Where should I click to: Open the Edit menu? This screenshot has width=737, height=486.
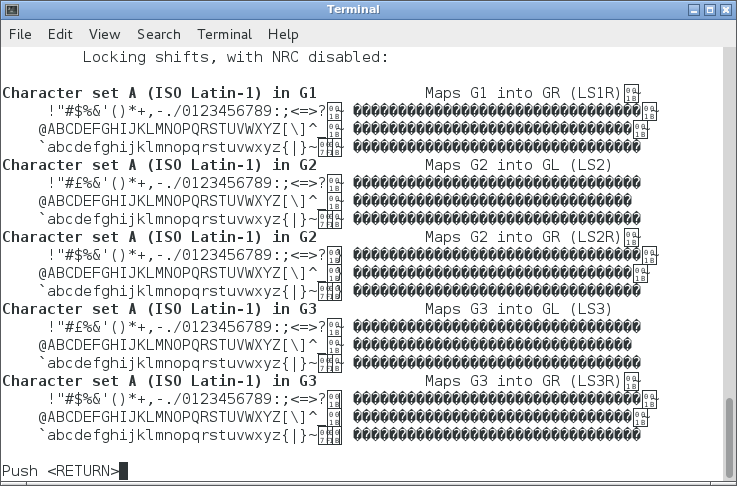pos(60,34)
